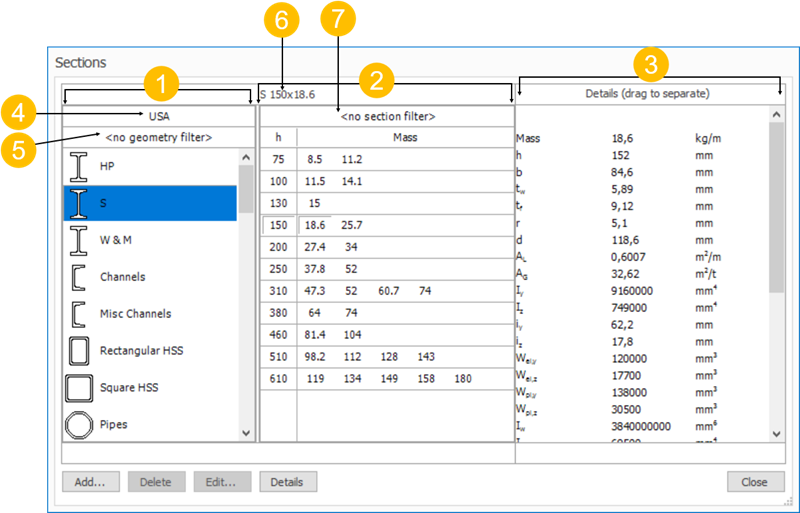This screenshot has height=513, width=800.
Task: Click the S I-beam section icon
Action: (x=78, y=203)
